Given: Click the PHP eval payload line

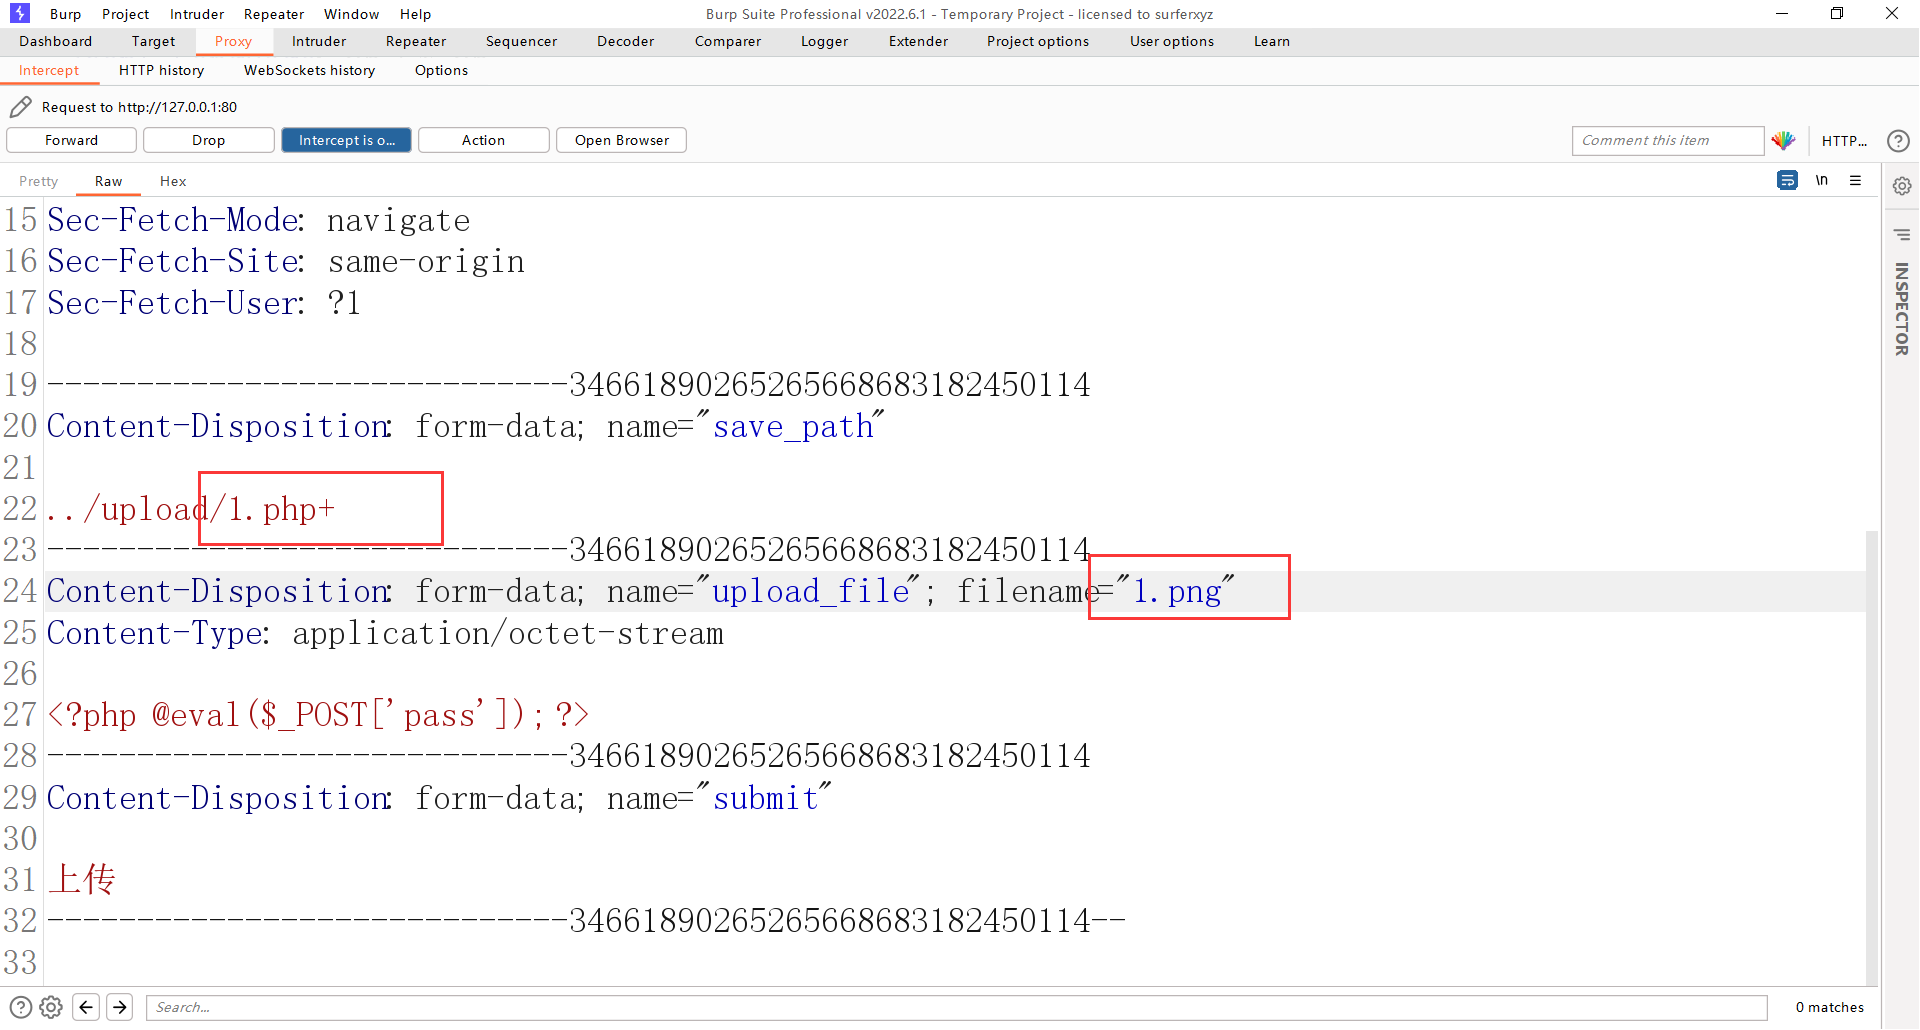Looking at the screenshot, I should tap(317, 715).
